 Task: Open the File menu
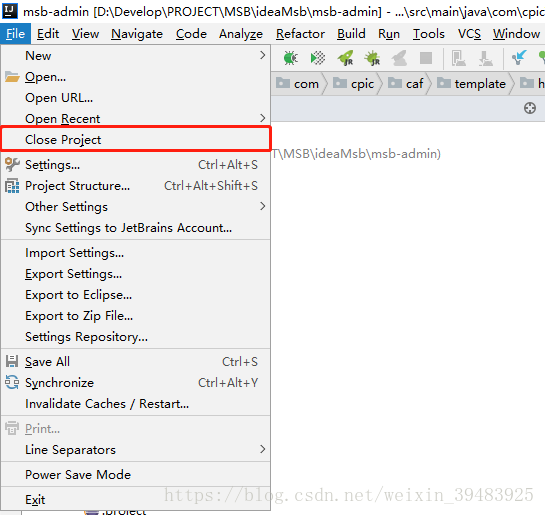(15, 34)
